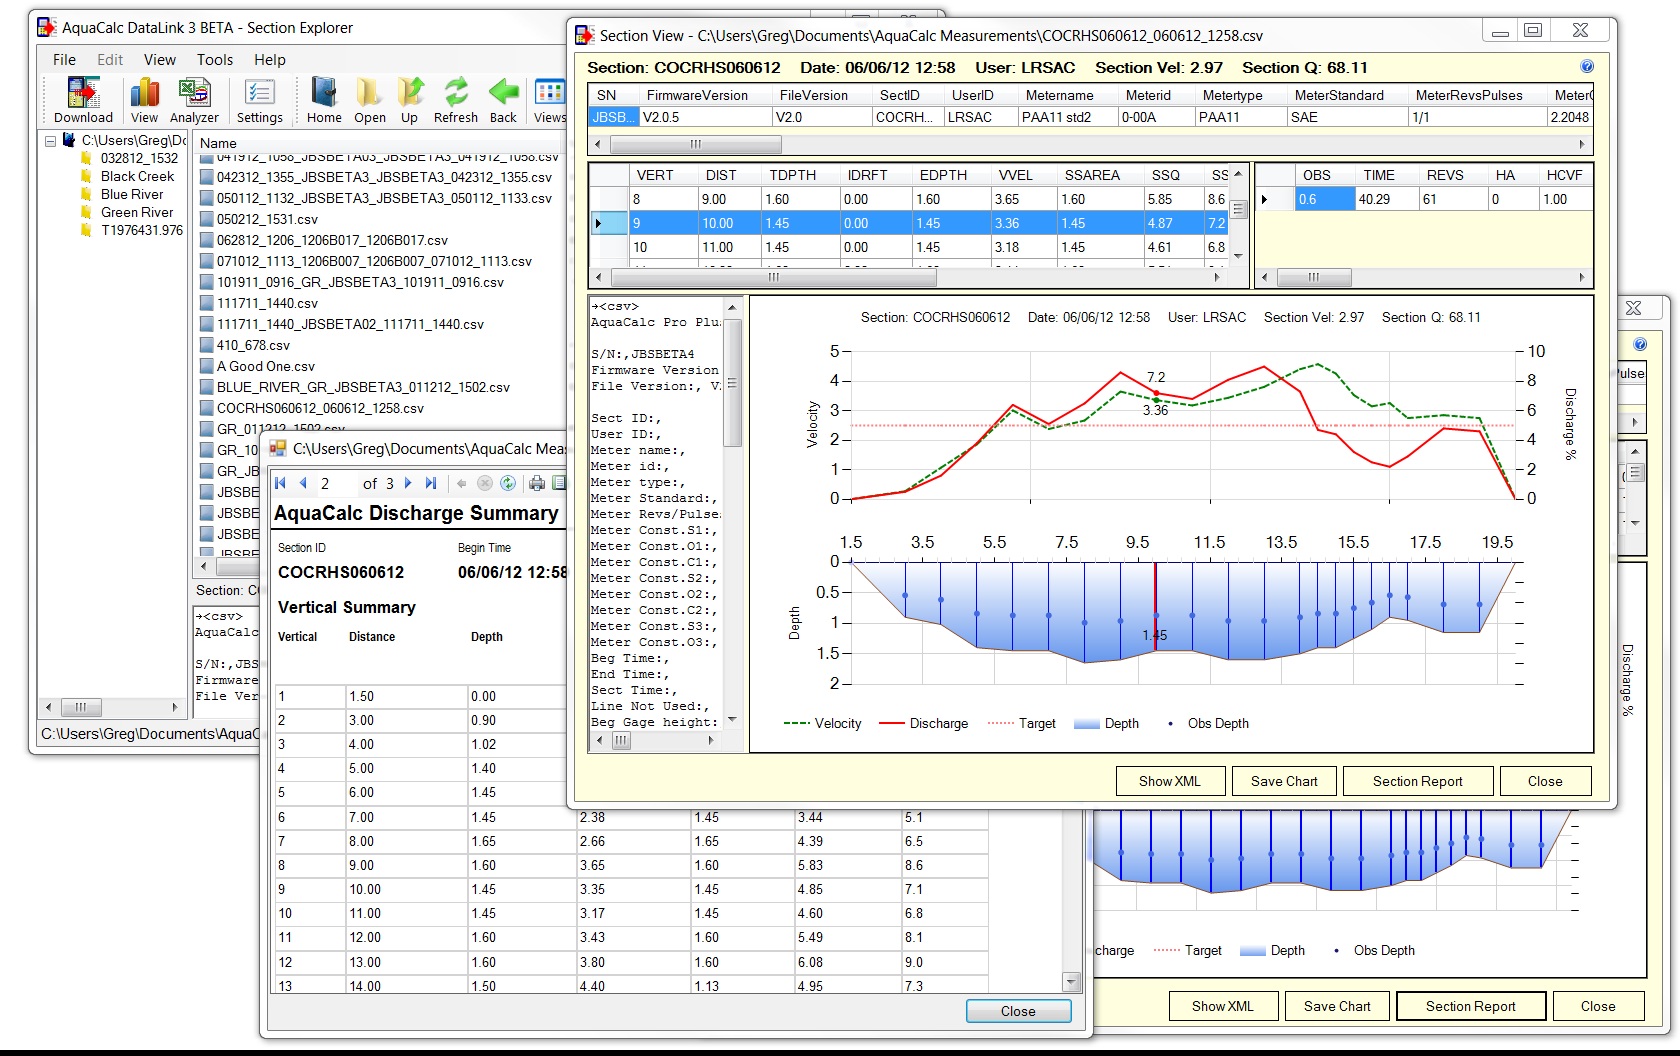Toggle print layout icon in report toolbar
The width and height of the screenshot is (1680, 1056).
(x=559, y=483)
